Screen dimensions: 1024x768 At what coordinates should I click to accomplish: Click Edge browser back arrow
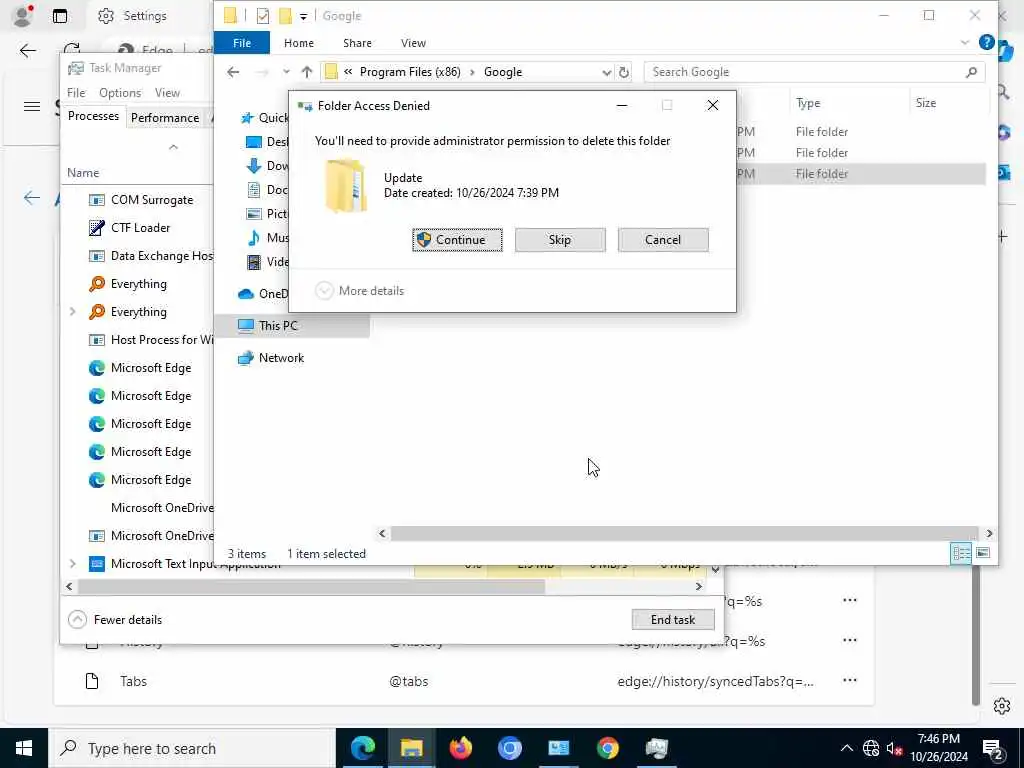27,51
